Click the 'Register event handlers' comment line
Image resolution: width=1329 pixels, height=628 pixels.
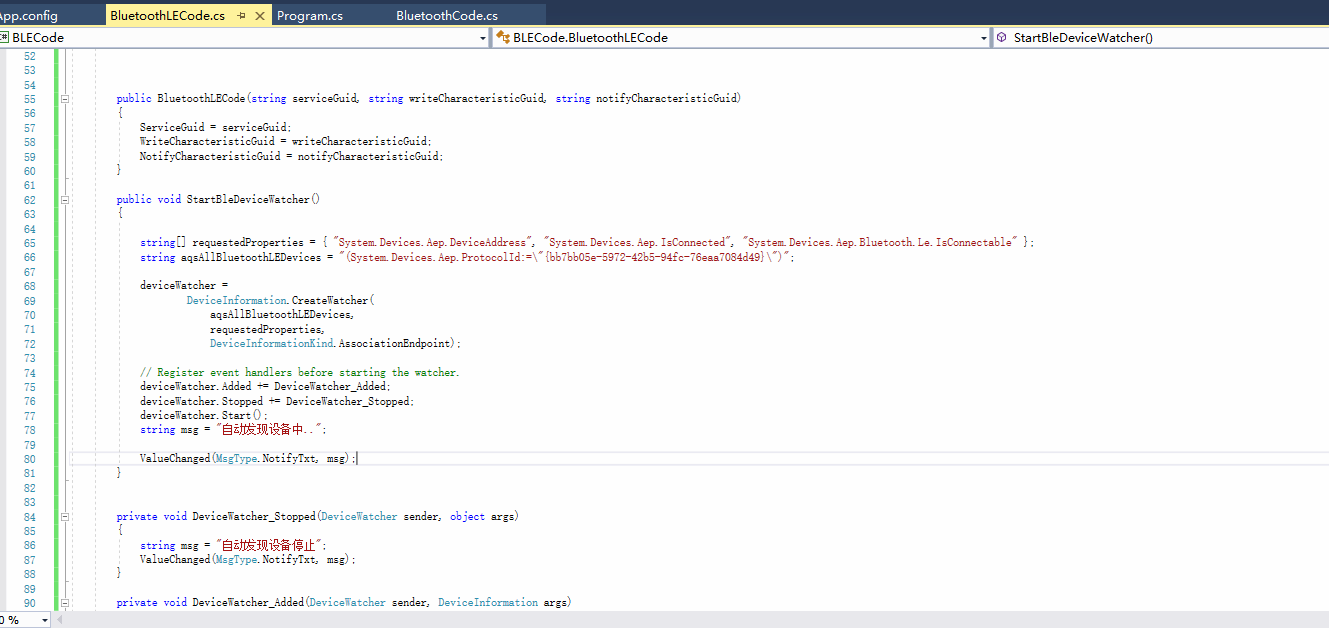click(x=299, y=372)
